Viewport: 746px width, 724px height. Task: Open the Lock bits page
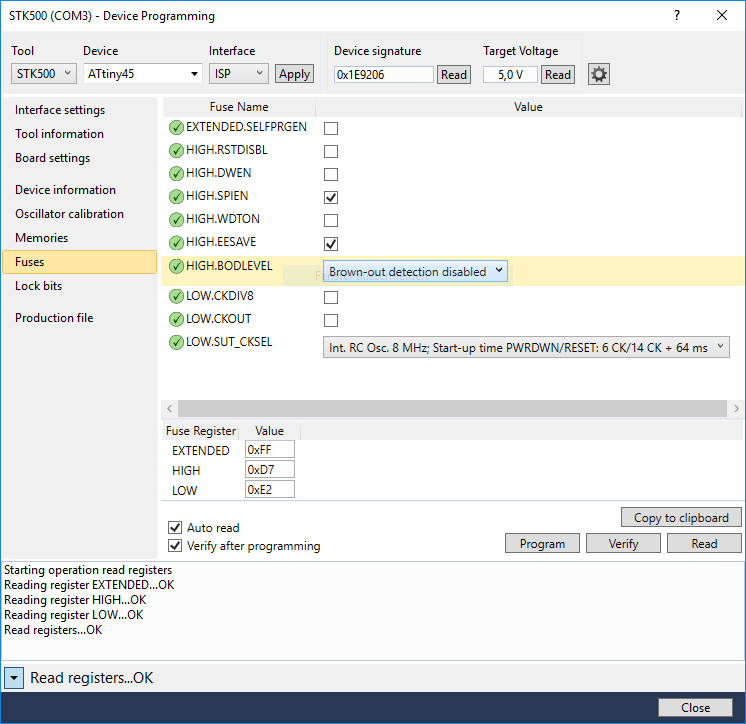pos(39,286)
